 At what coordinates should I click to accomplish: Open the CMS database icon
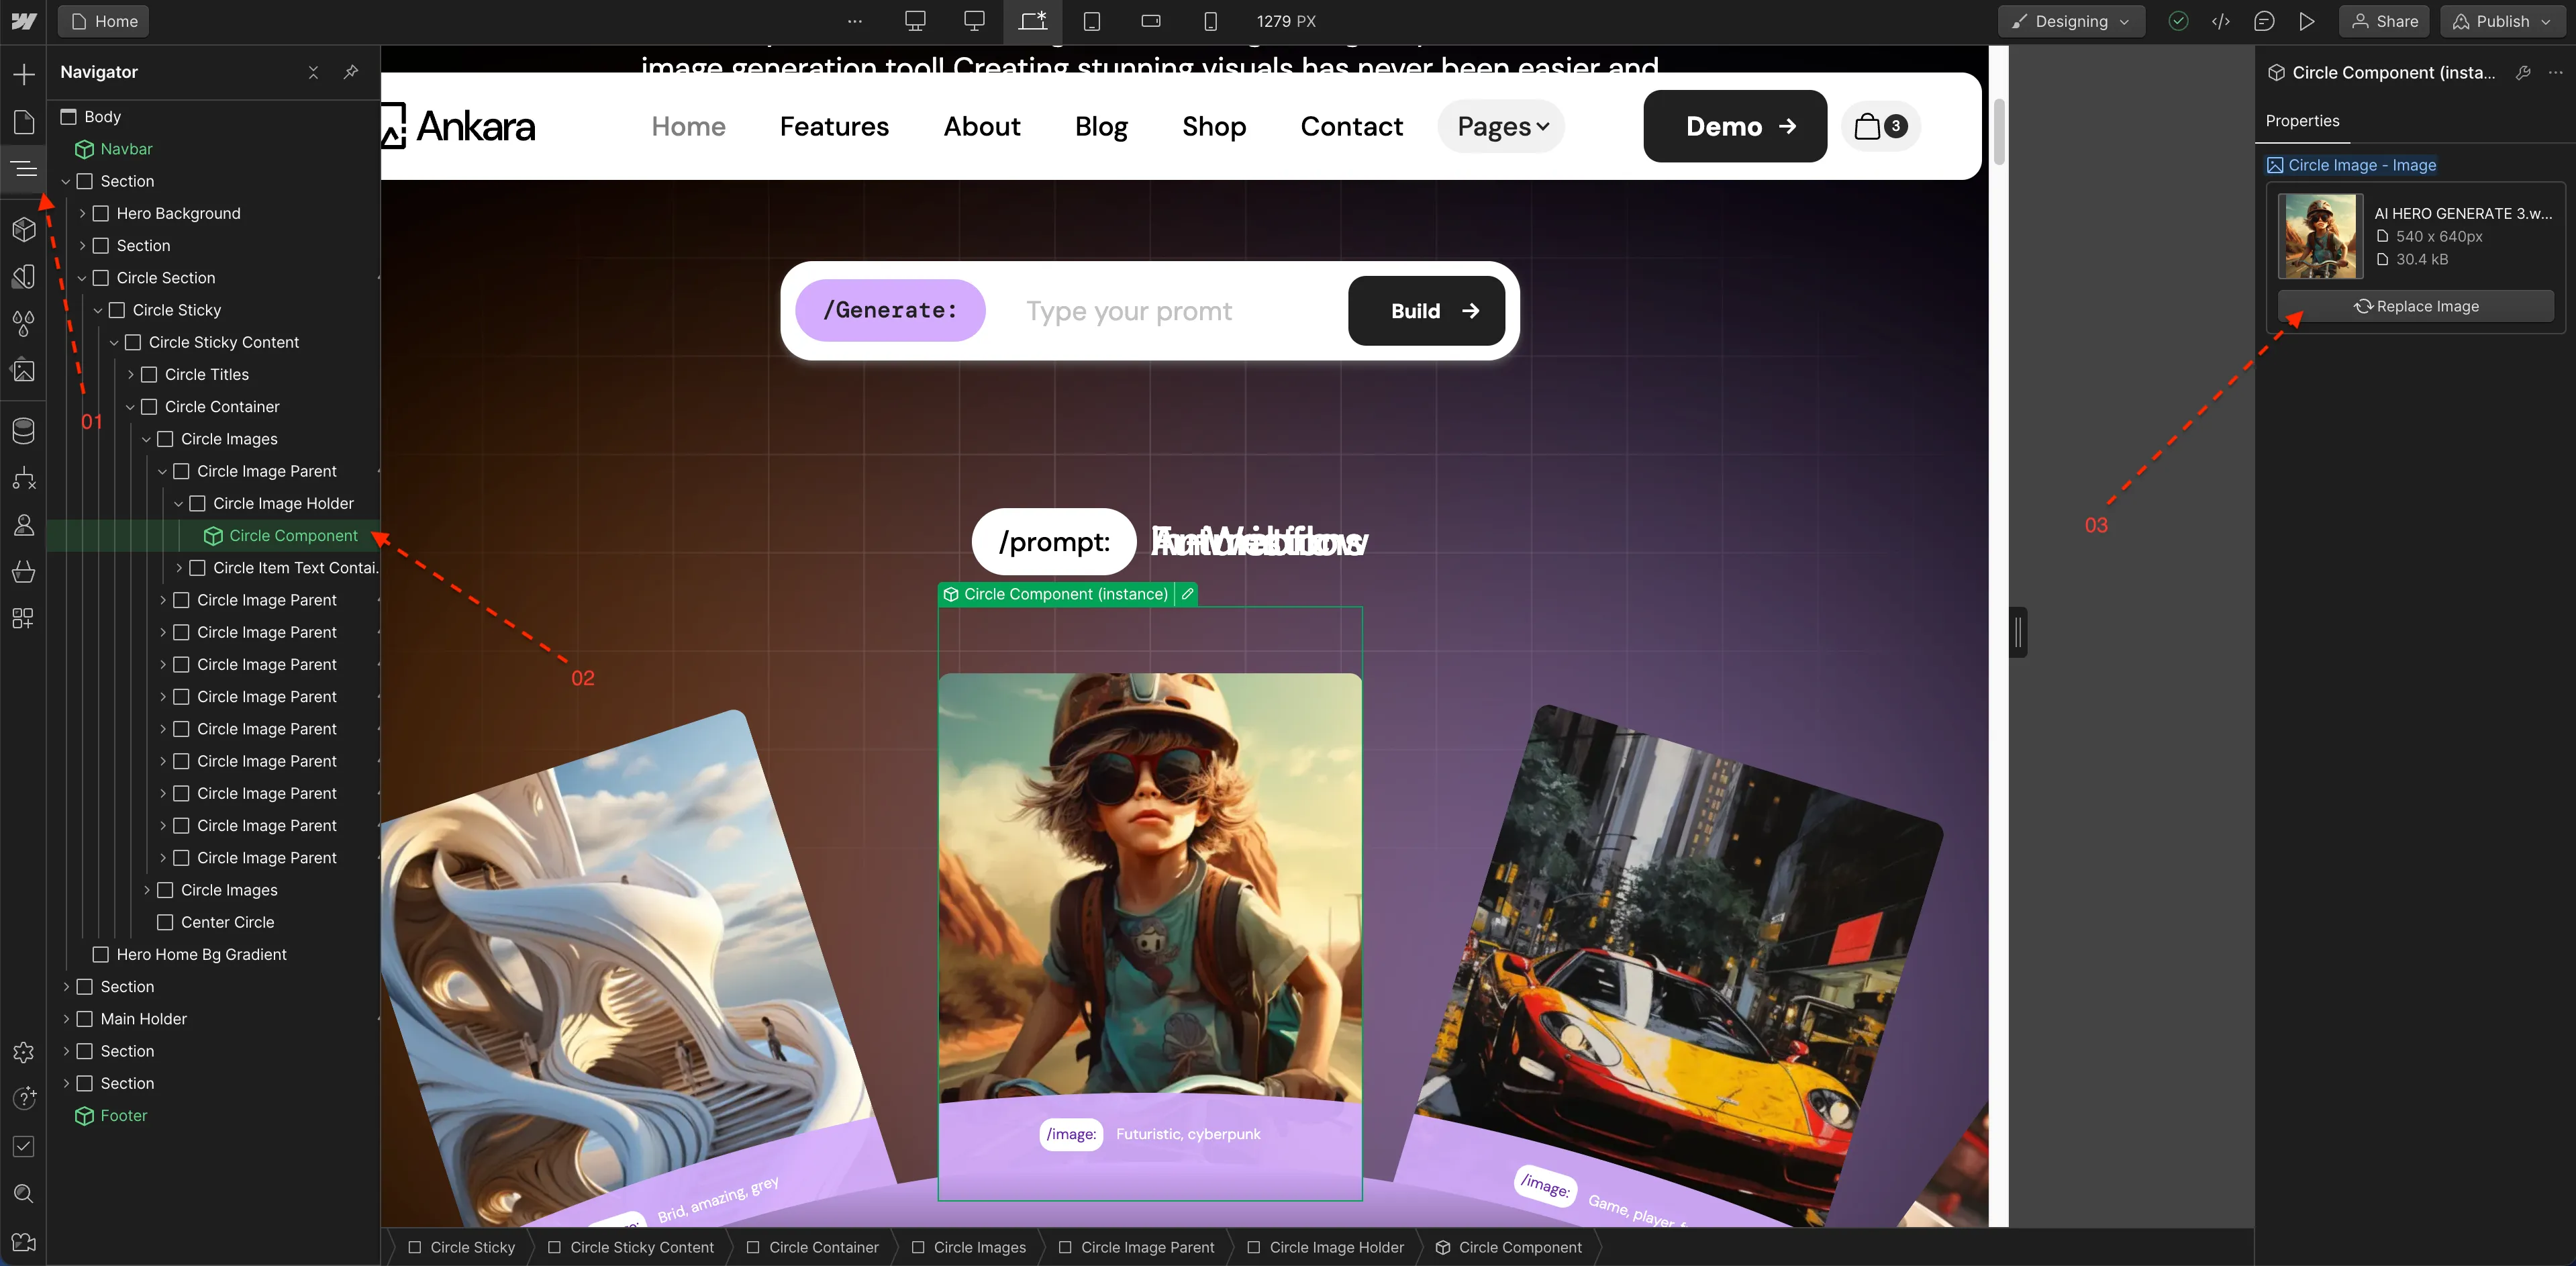24,431
